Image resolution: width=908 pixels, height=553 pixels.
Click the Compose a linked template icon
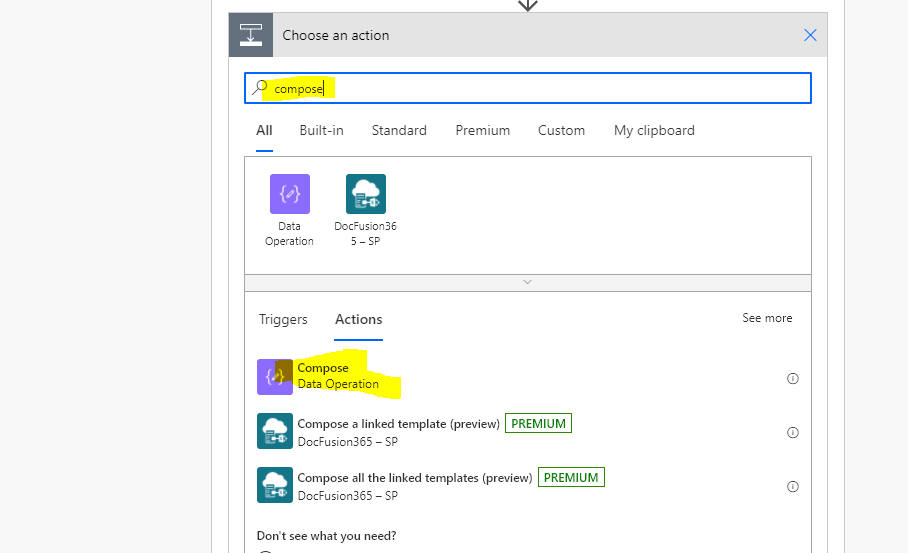pyautogui.click(x=275, y=431)
